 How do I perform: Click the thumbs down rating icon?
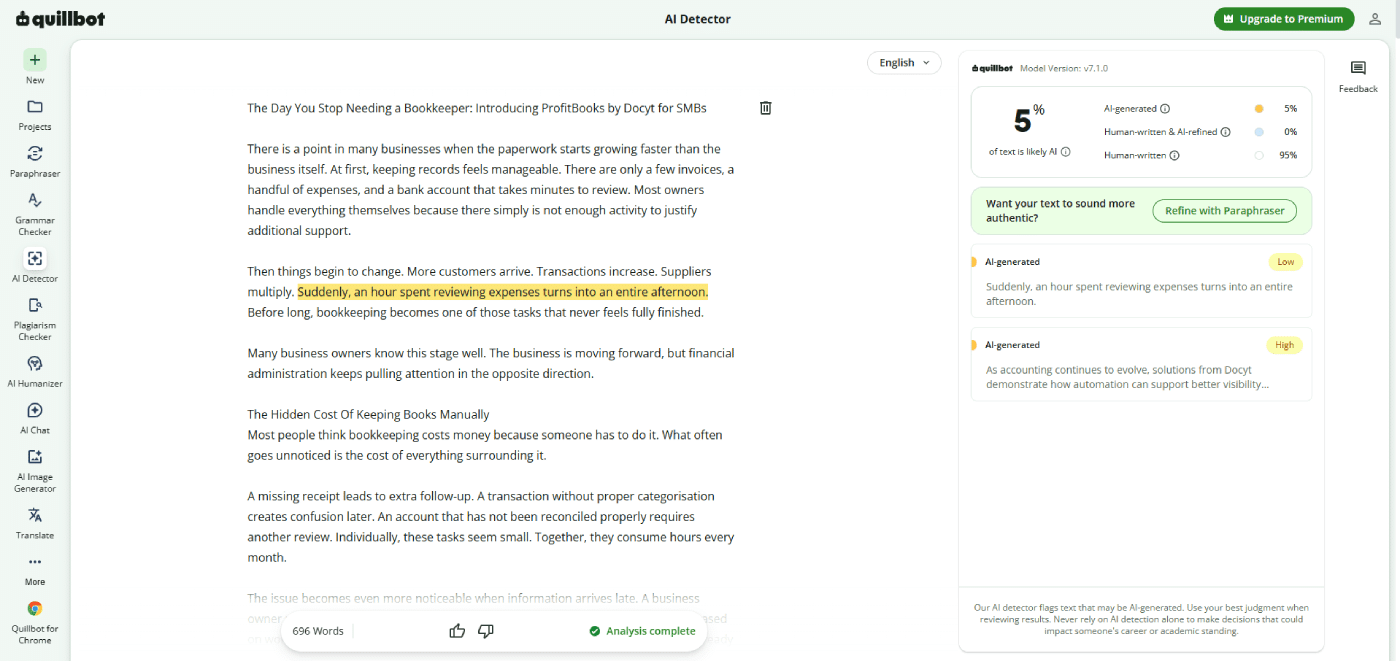[x=486, y=631]
